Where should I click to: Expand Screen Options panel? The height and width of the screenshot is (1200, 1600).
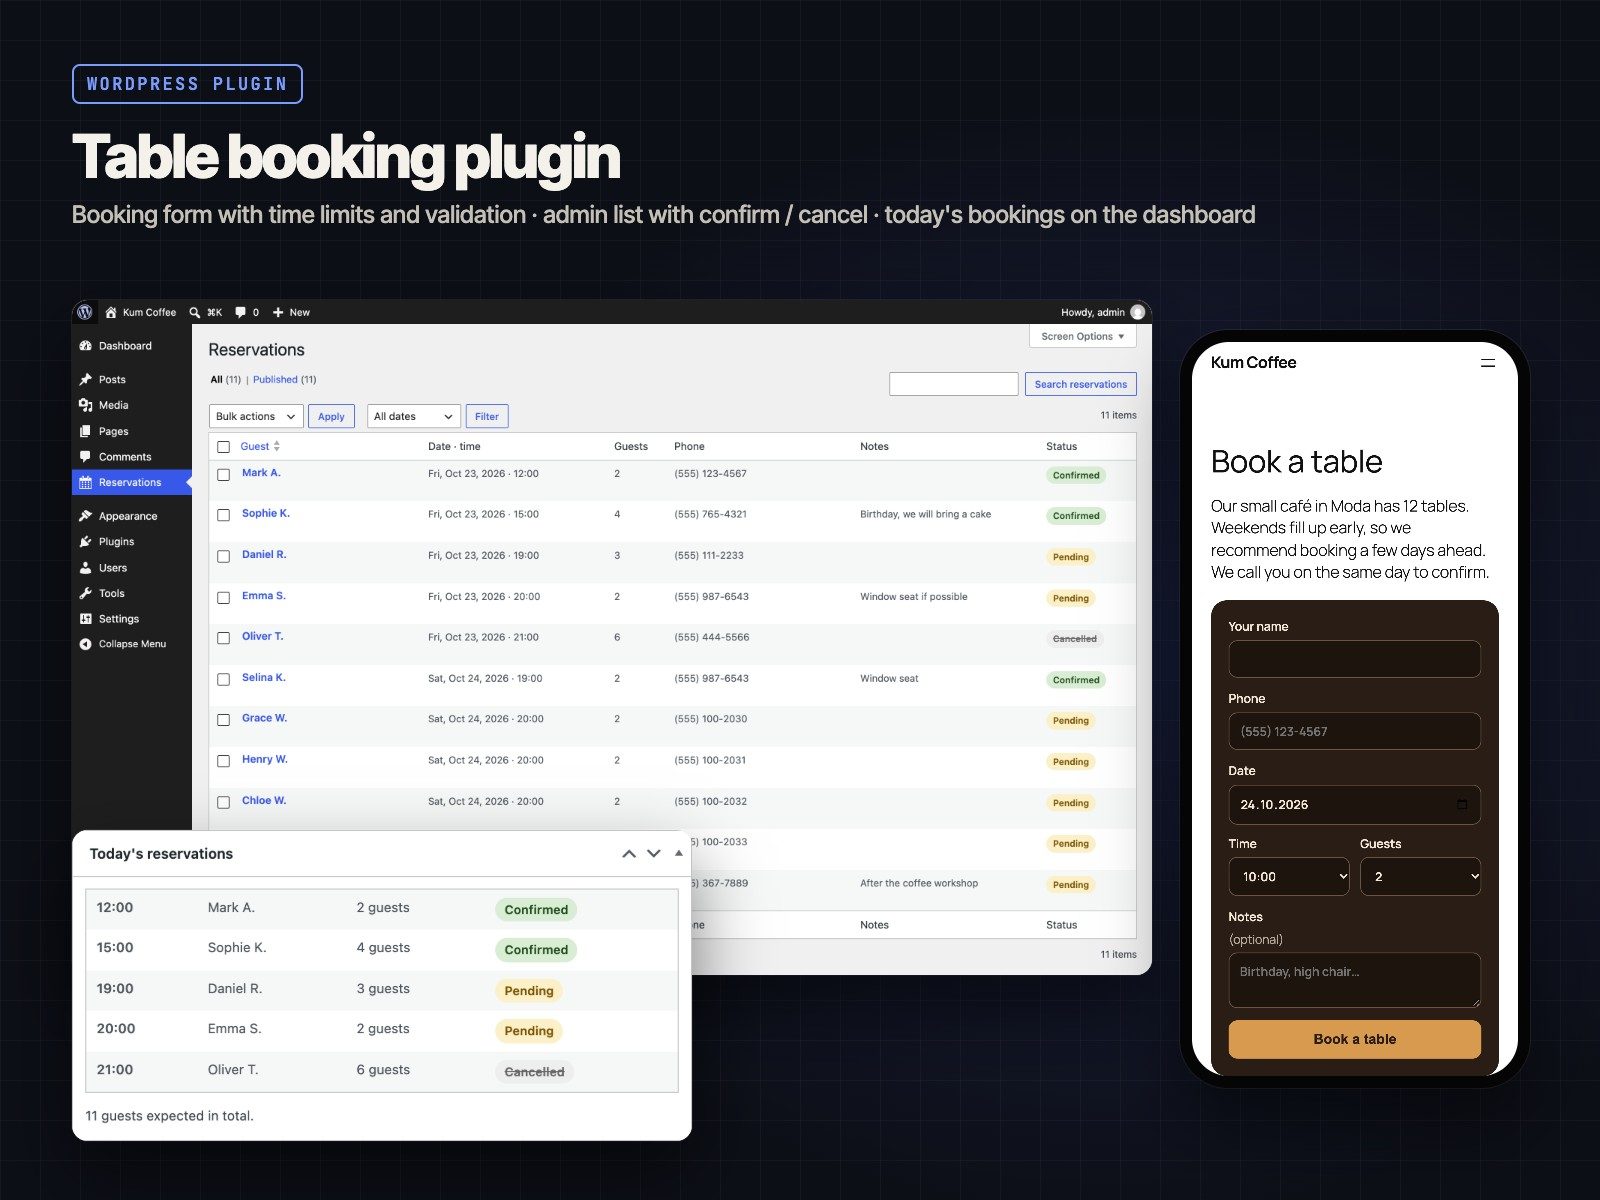[x=1082, y=336]
